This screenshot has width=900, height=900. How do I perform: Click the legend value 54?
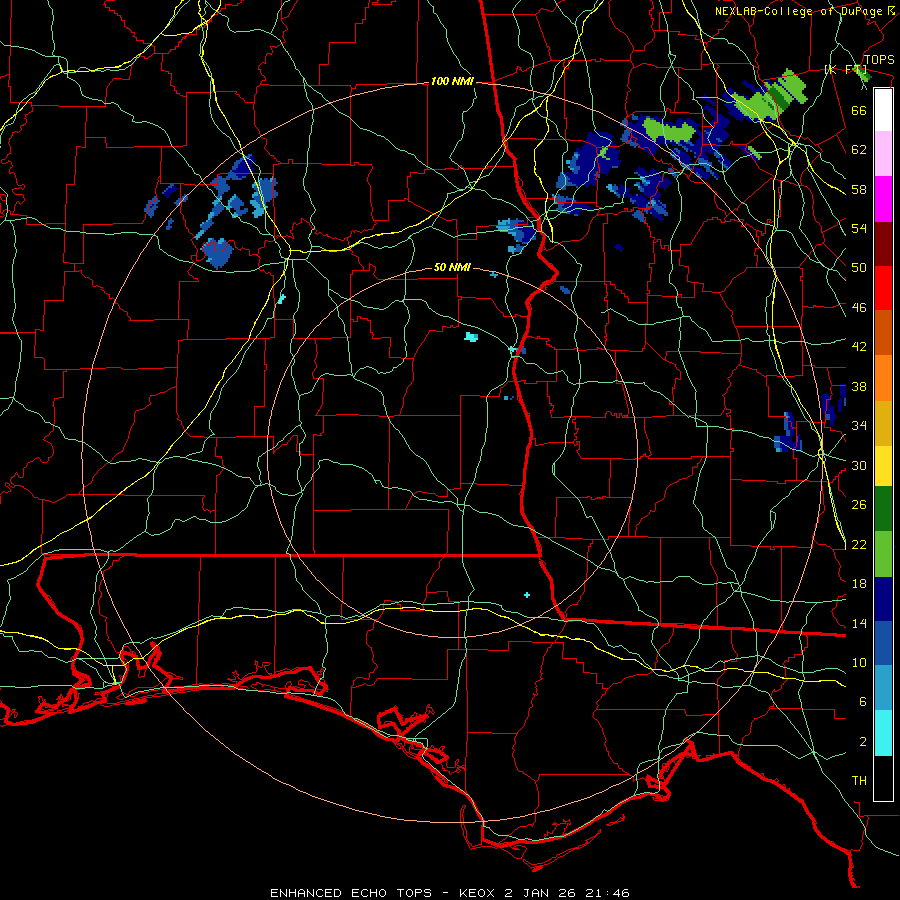pyautogui.click(x=859, y=228)
